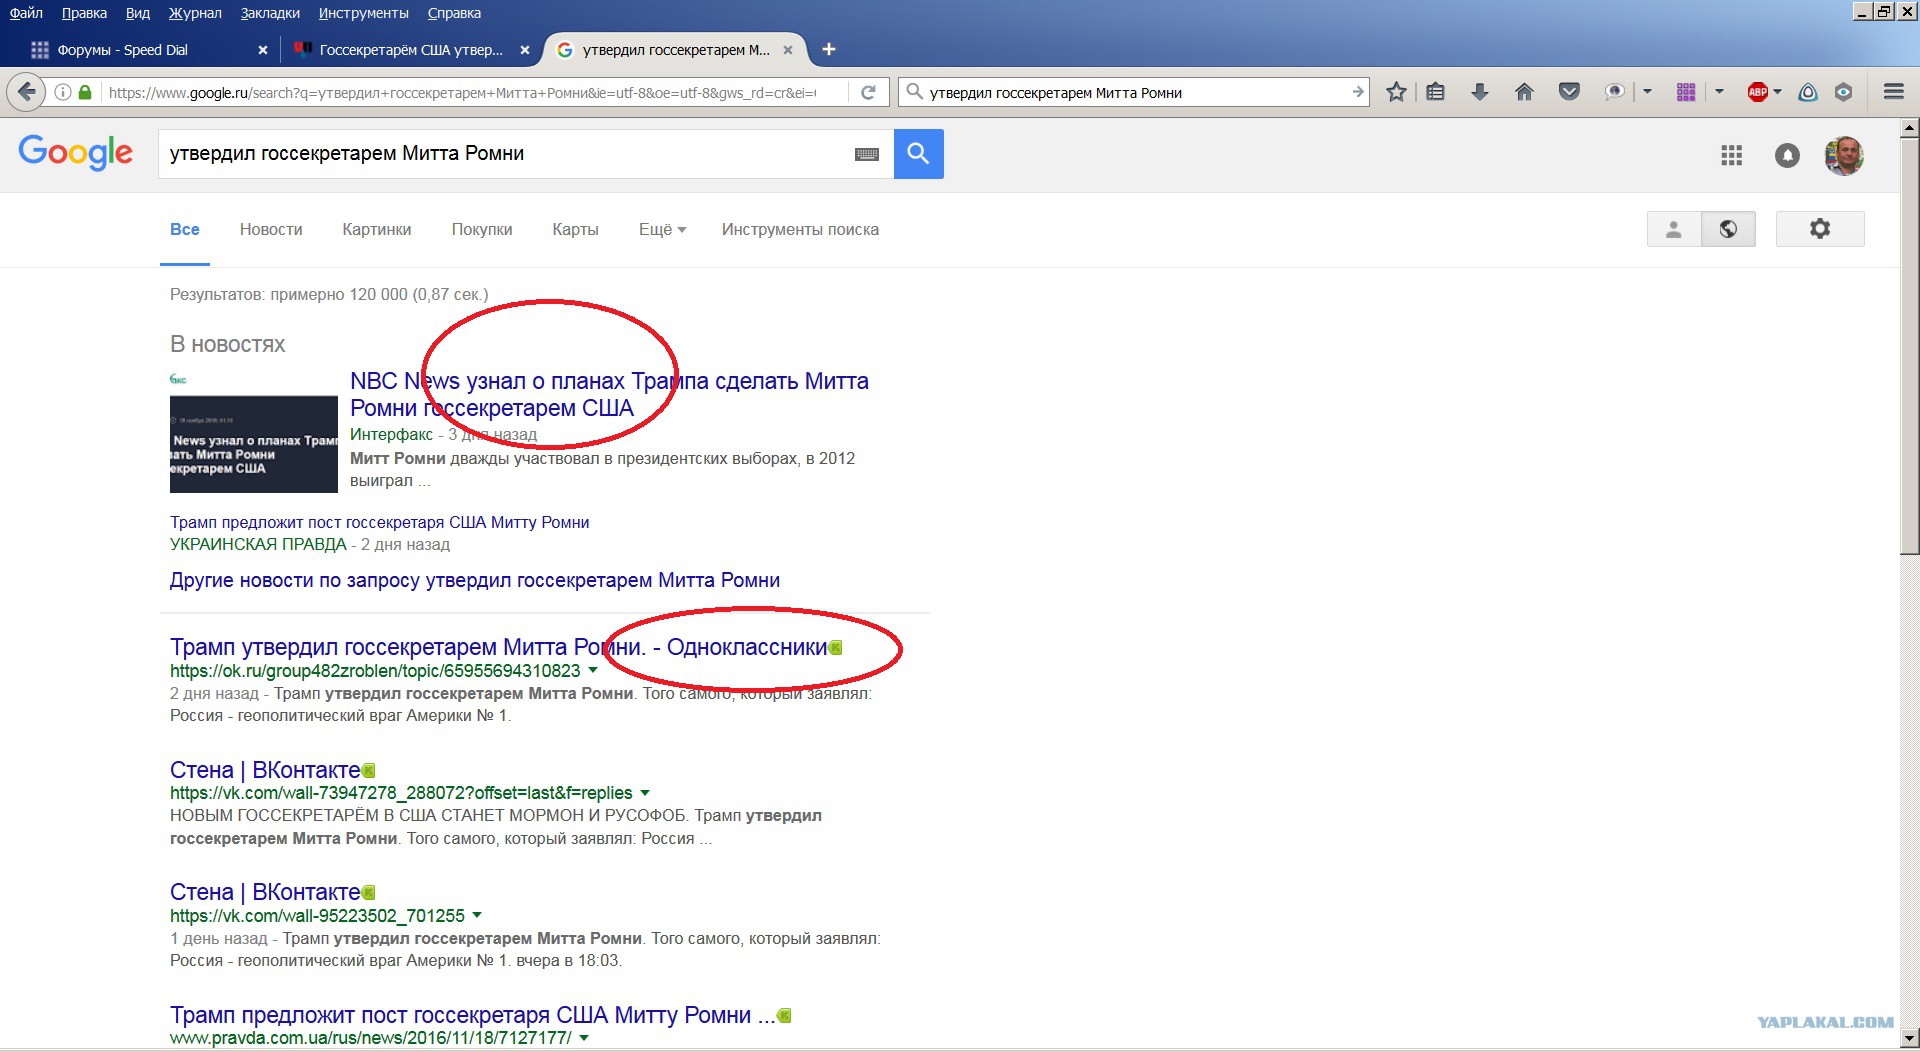Bookmark this page with the star icon
Image resolution: width=1920 pixels, height=1052 pixels.
pos(1396,92)
